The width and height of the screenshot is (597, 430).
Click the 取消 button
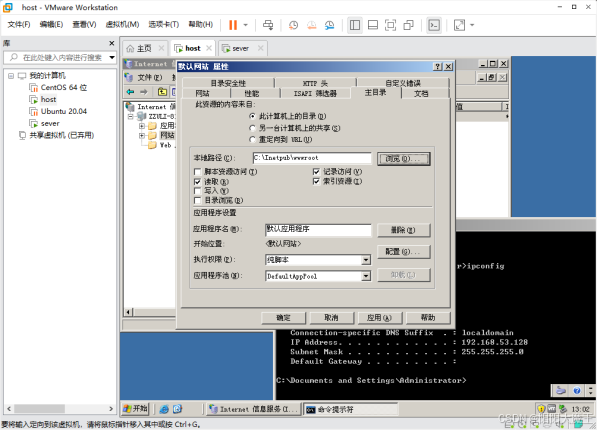click(331, 318)
